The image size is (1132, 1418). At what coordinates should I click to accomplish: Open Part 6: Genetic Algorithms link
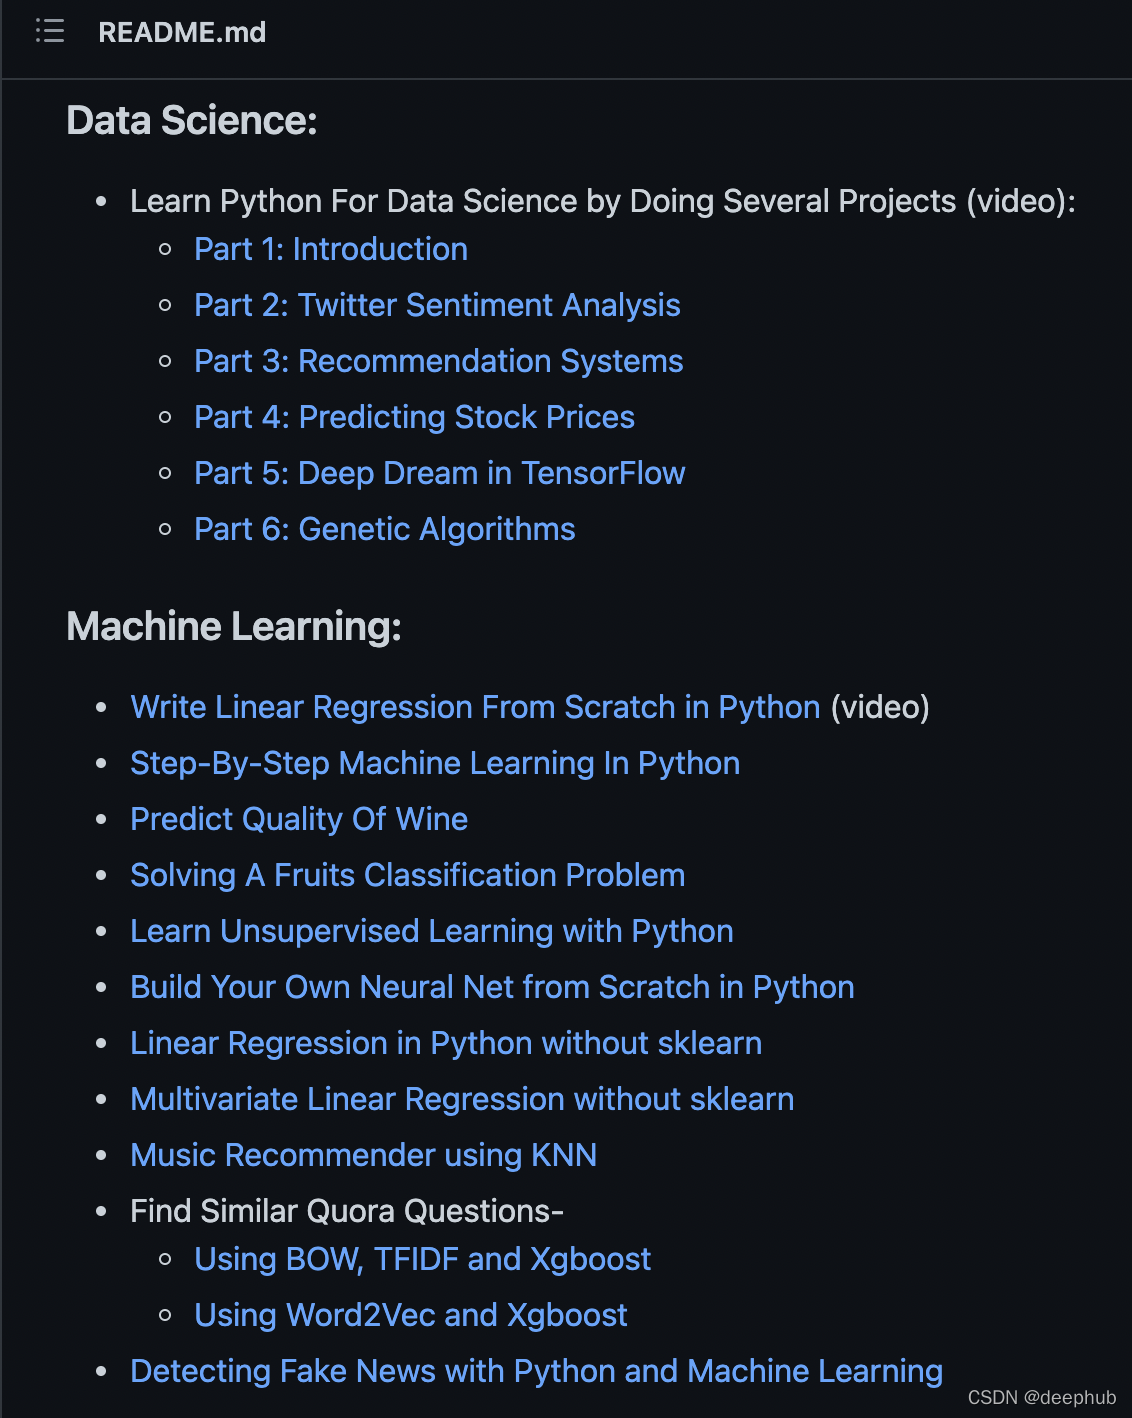pyautogui.click(x=385, y=529)
